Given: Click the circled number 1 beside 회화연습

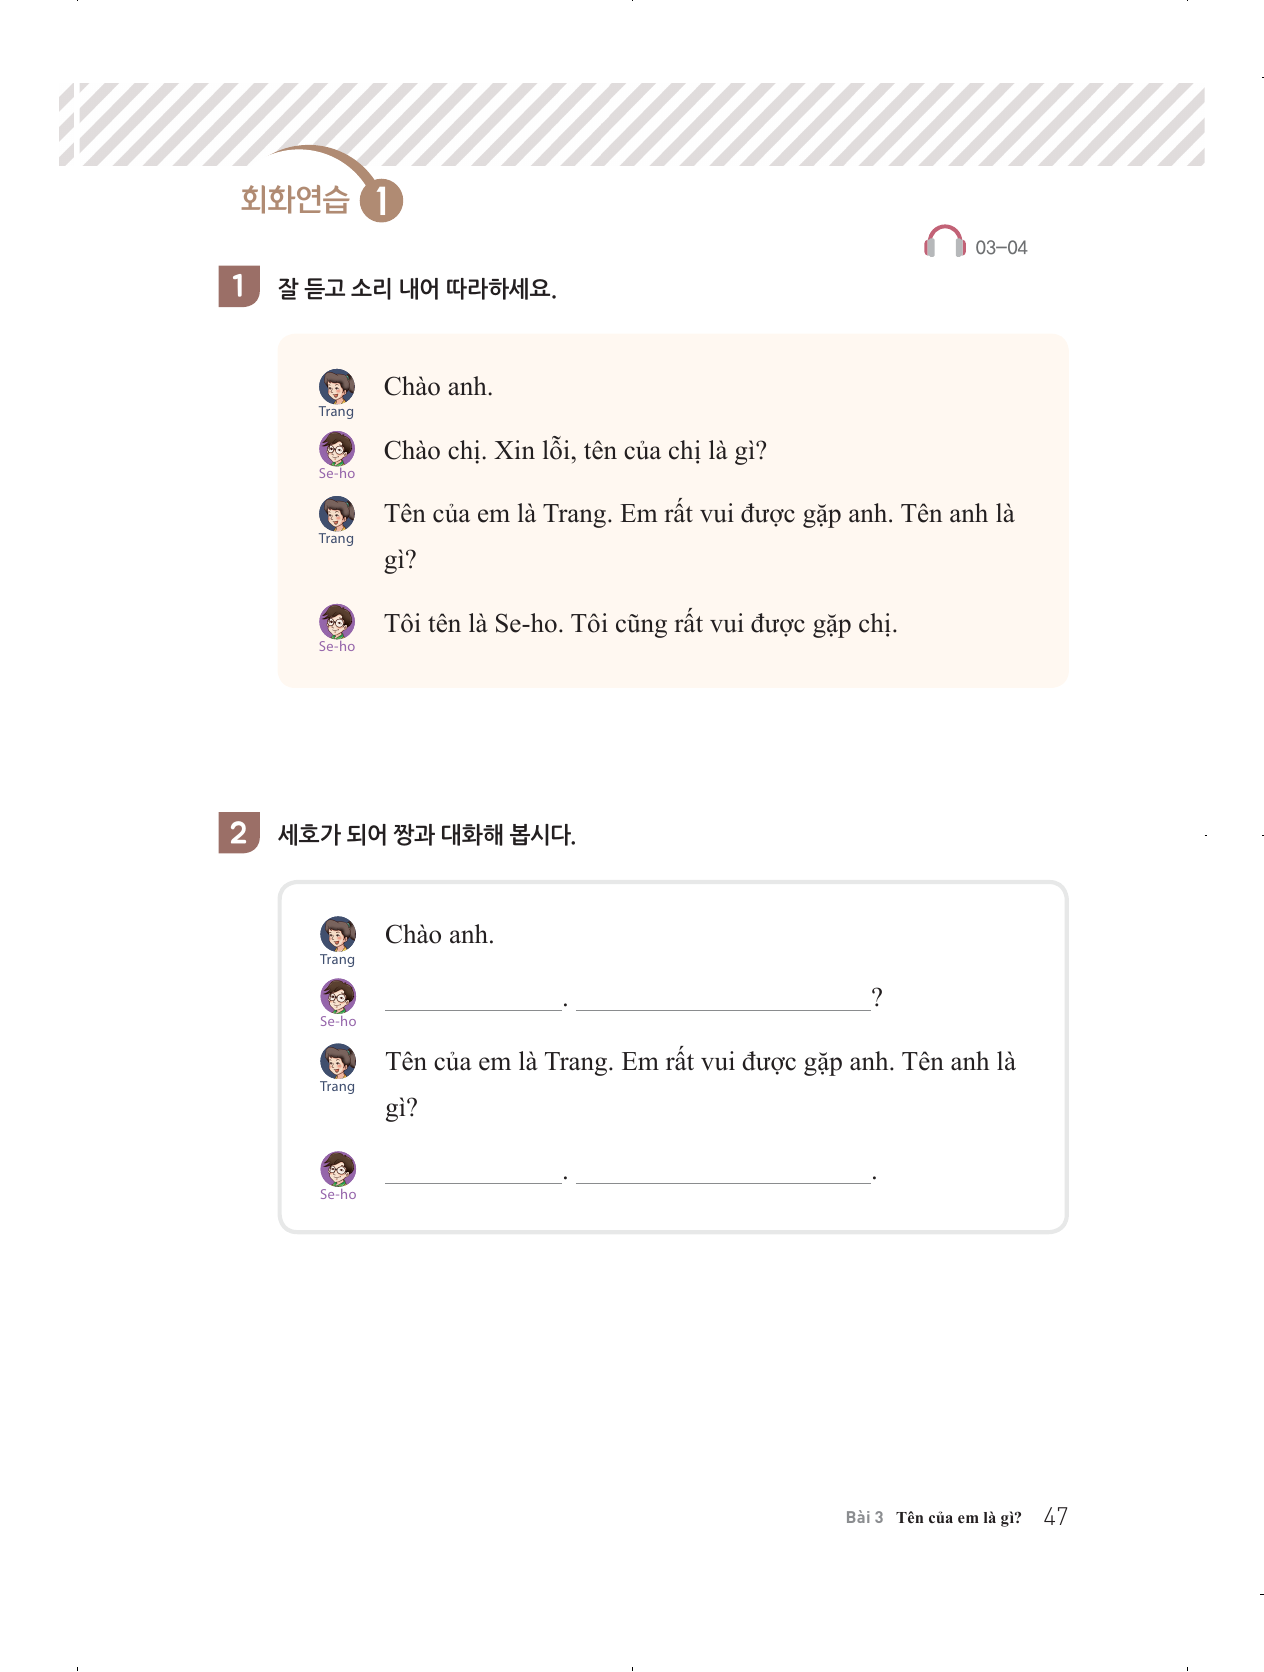Looking at the screenshot, I should click(x=381, y=201).
